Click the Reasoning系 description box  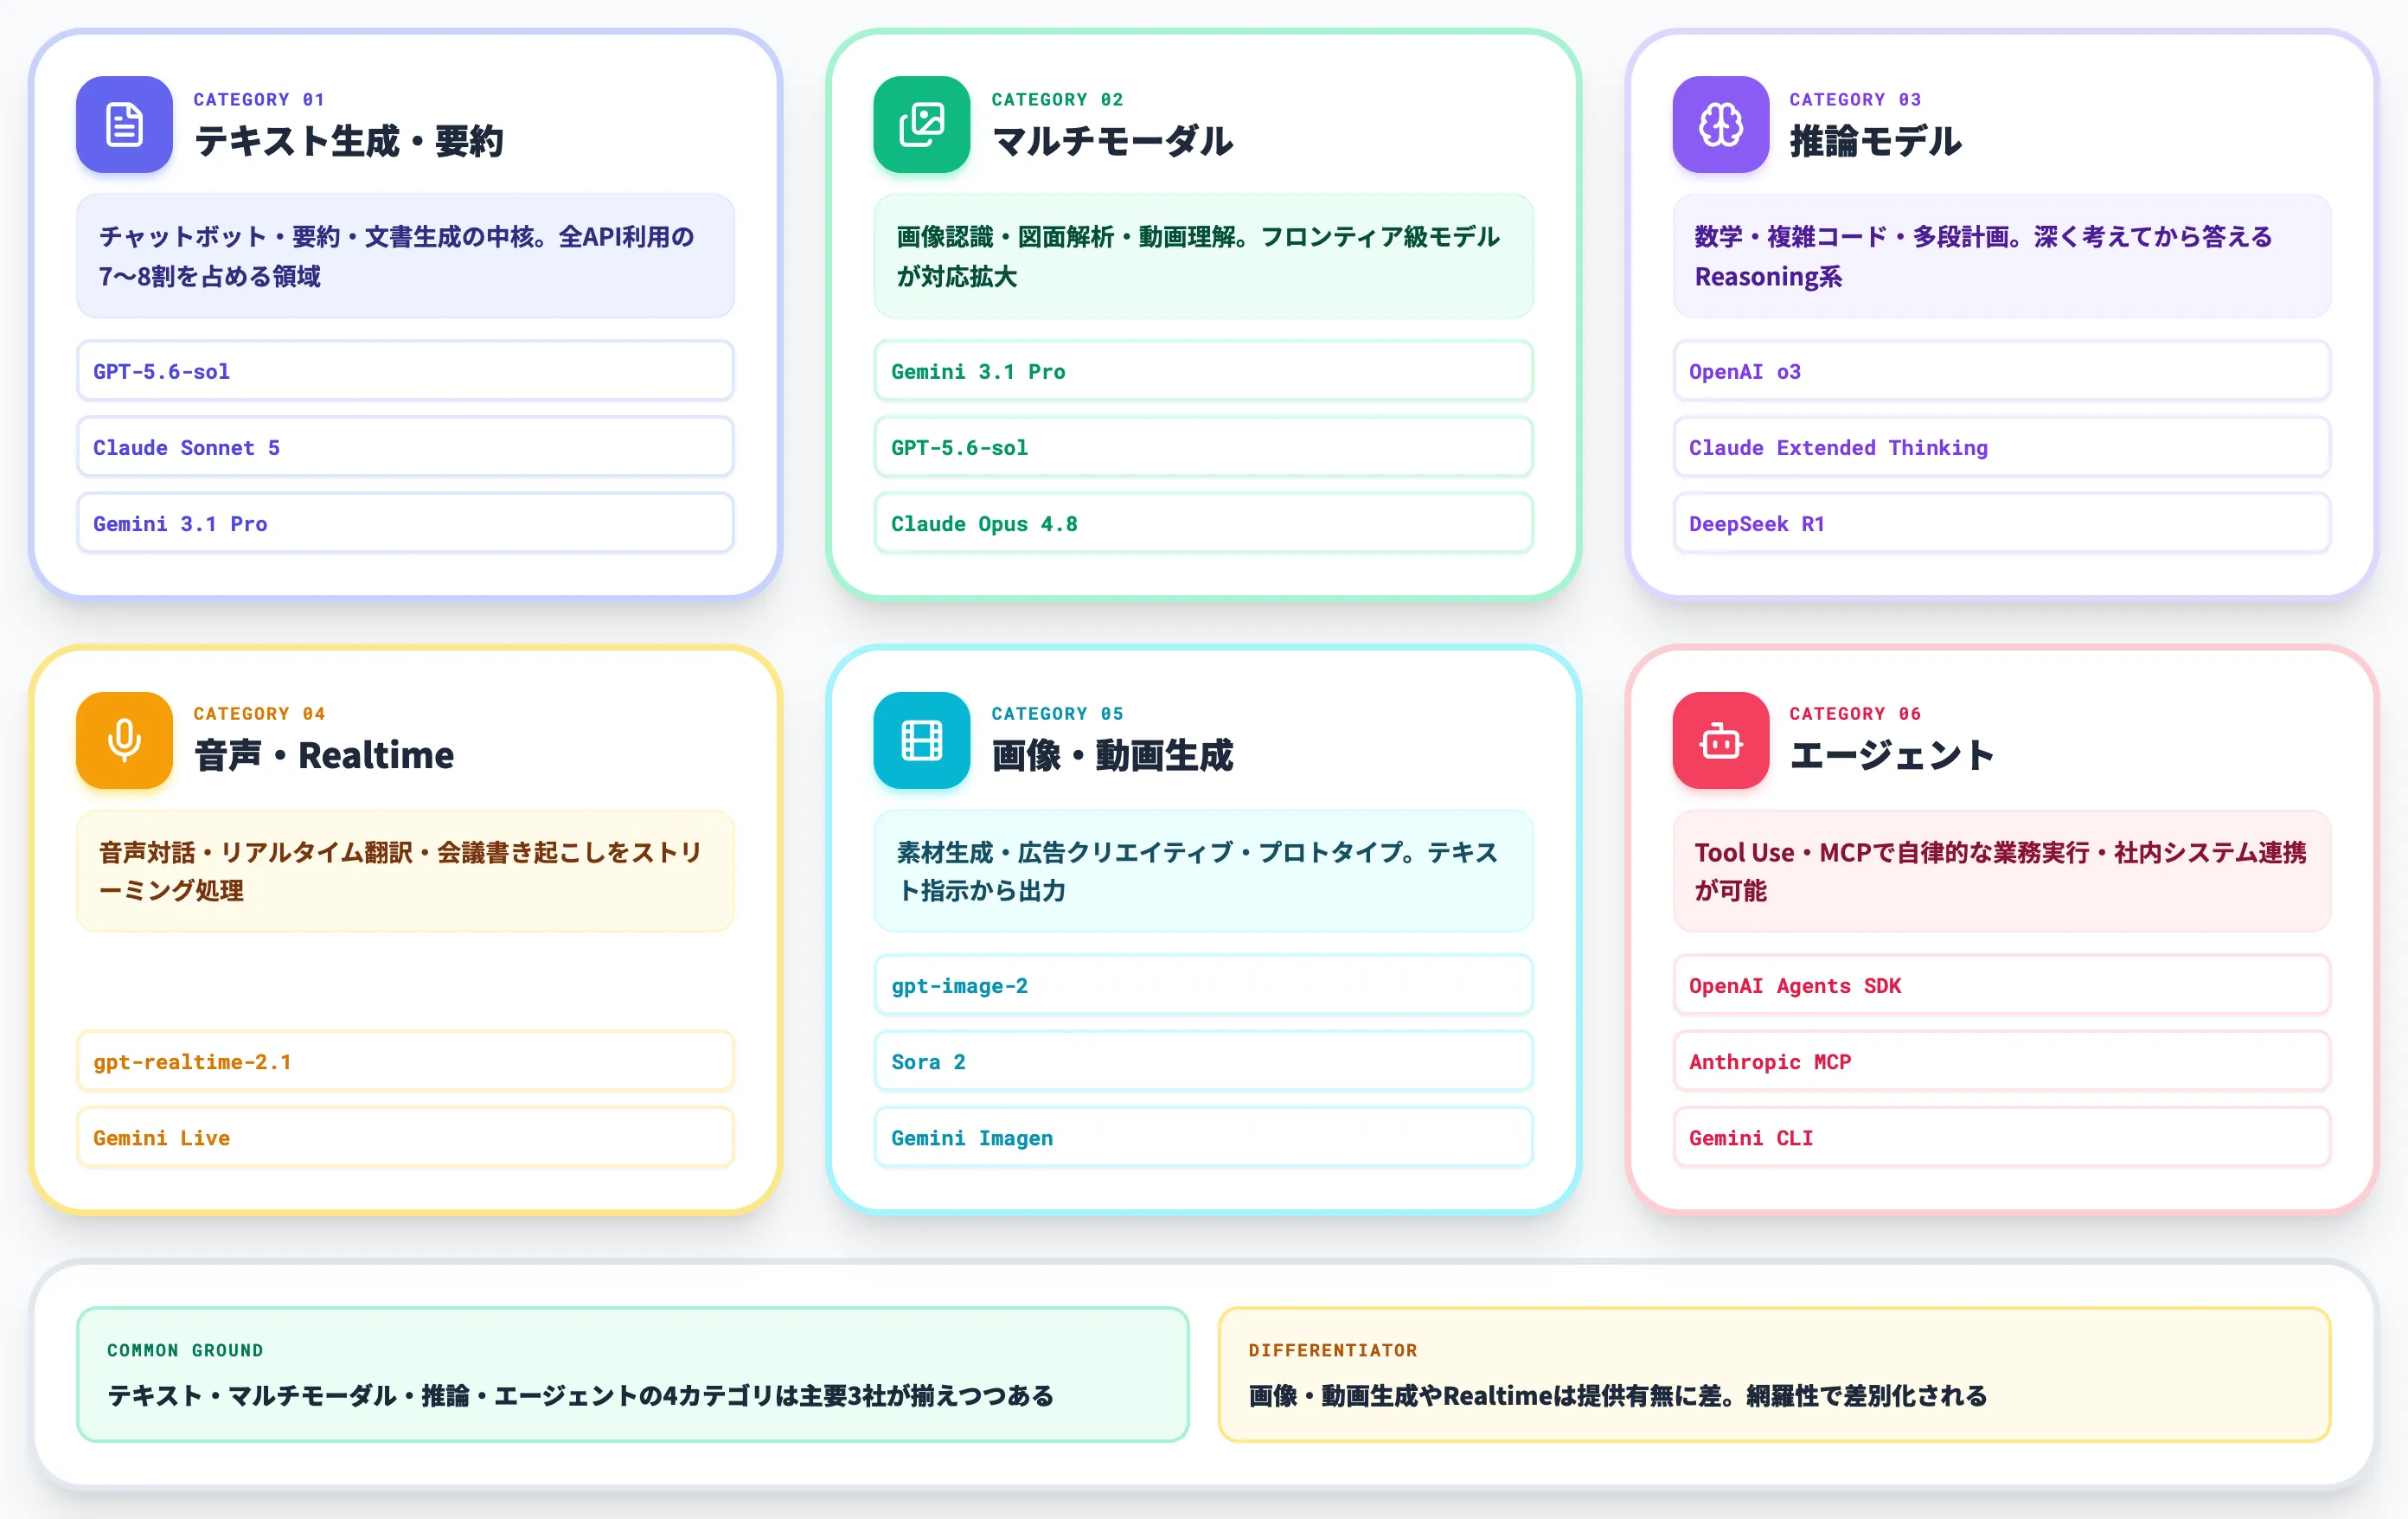click(x=2001, y=256)
